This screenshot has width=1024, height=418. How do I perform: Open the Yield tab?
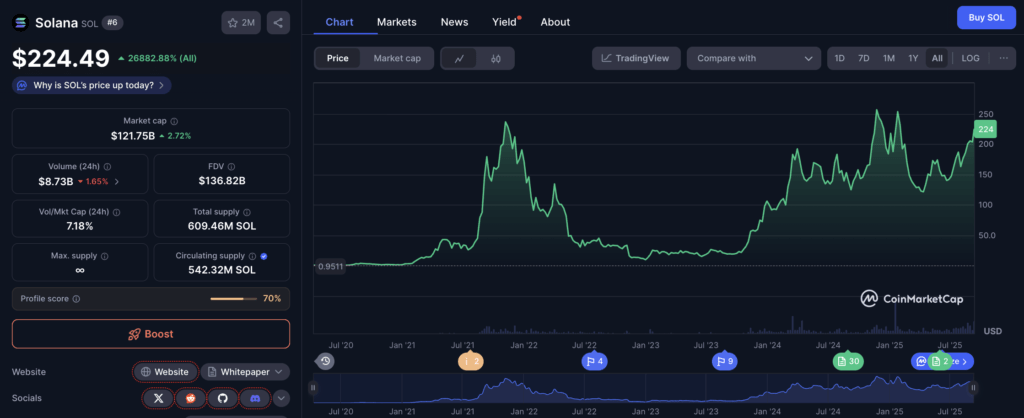504,22
